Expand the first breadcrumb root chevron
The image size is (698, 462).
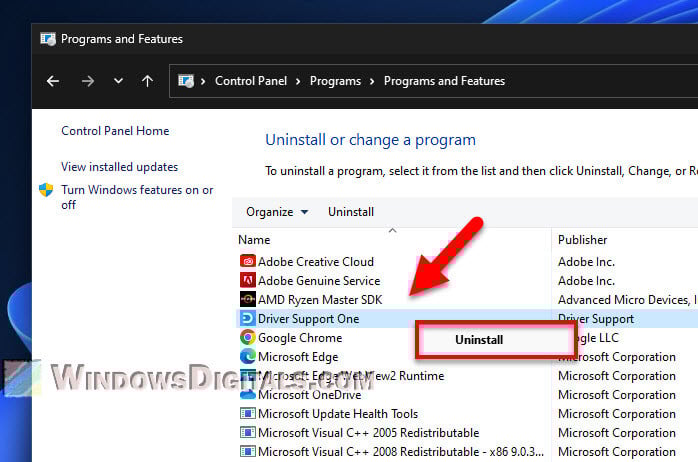[203, 81]
